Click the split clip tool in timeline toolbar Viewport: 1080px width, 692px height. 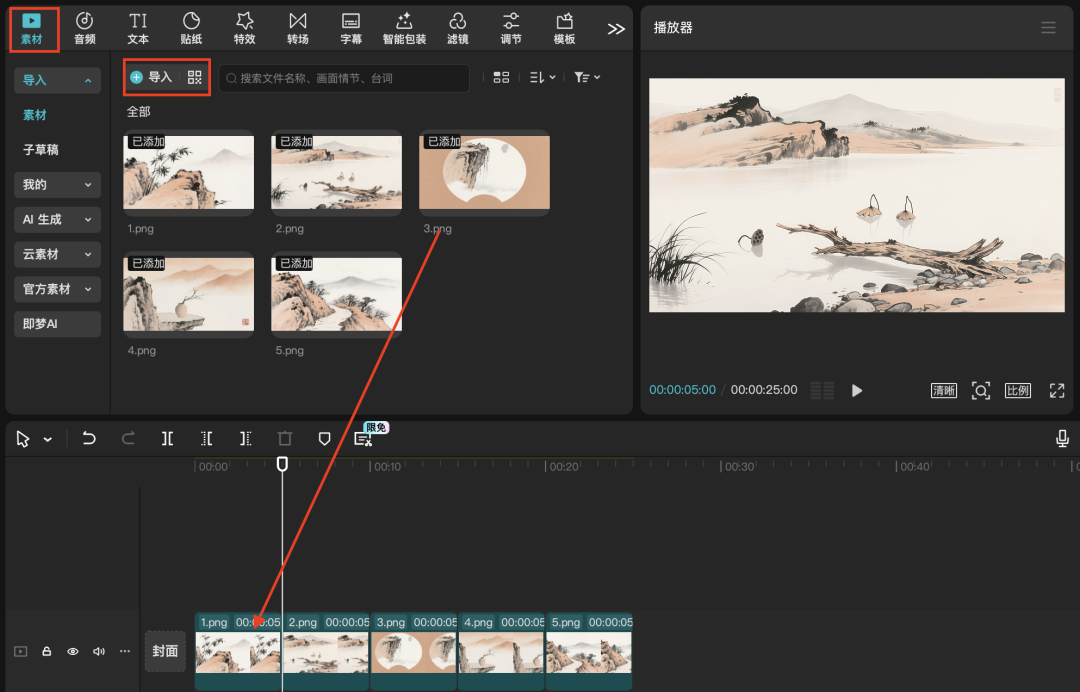tap(167, 438)
